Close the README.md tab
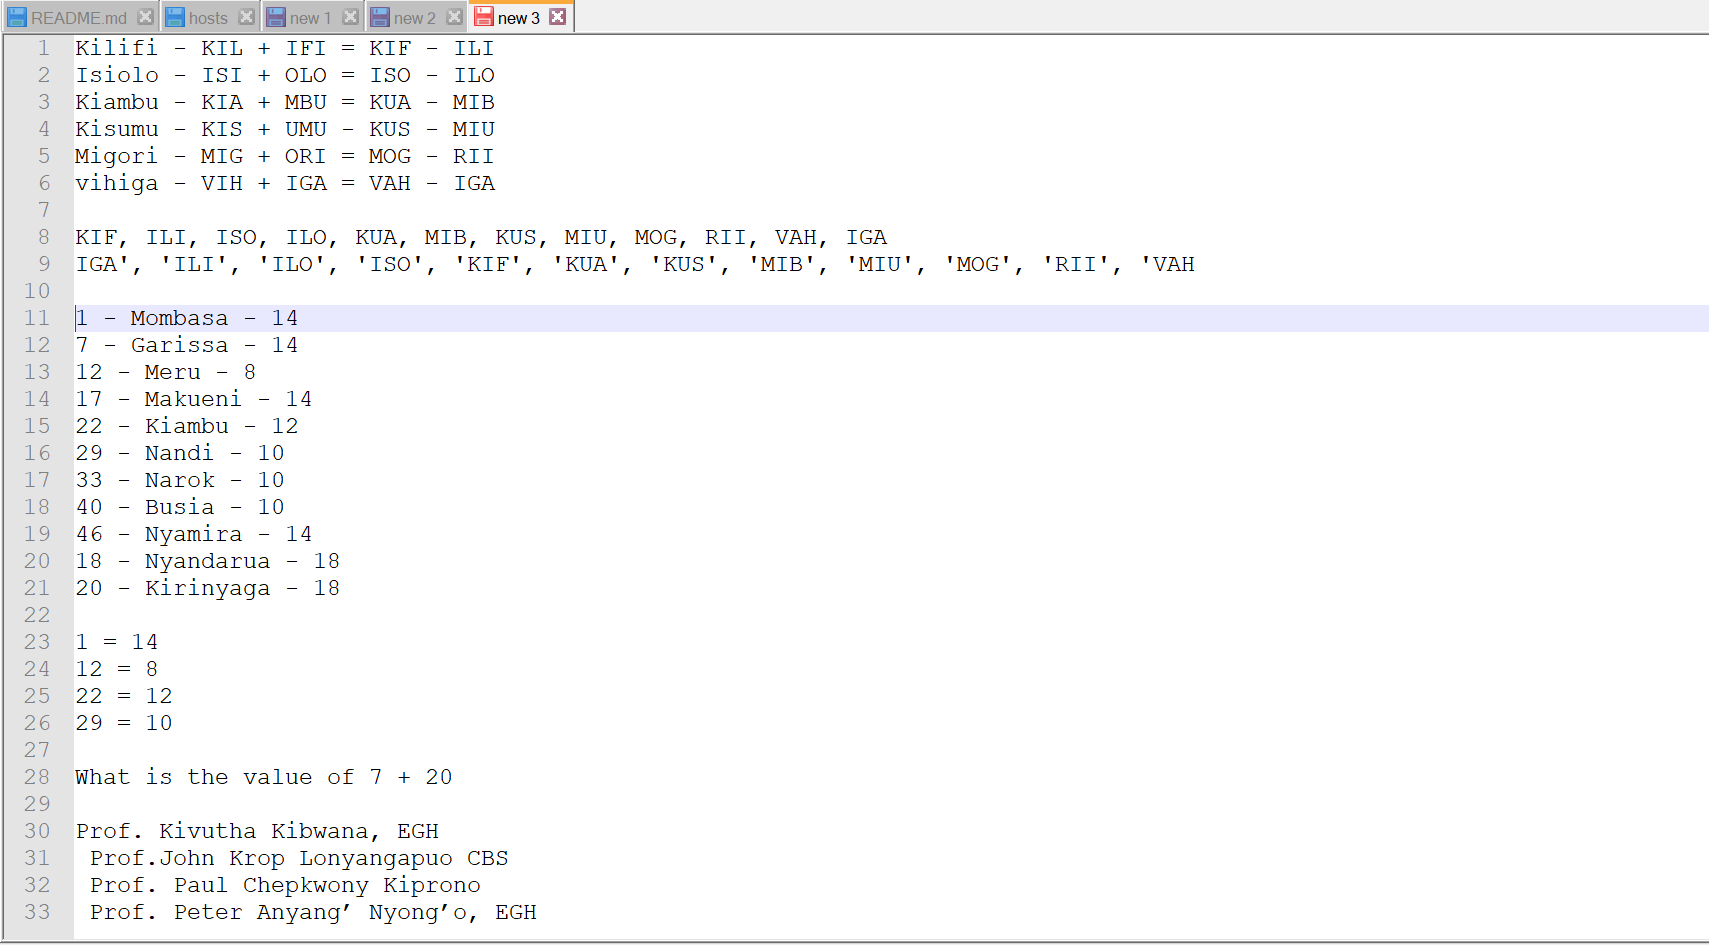This screenshot has width=1709, height=945. 145,17
